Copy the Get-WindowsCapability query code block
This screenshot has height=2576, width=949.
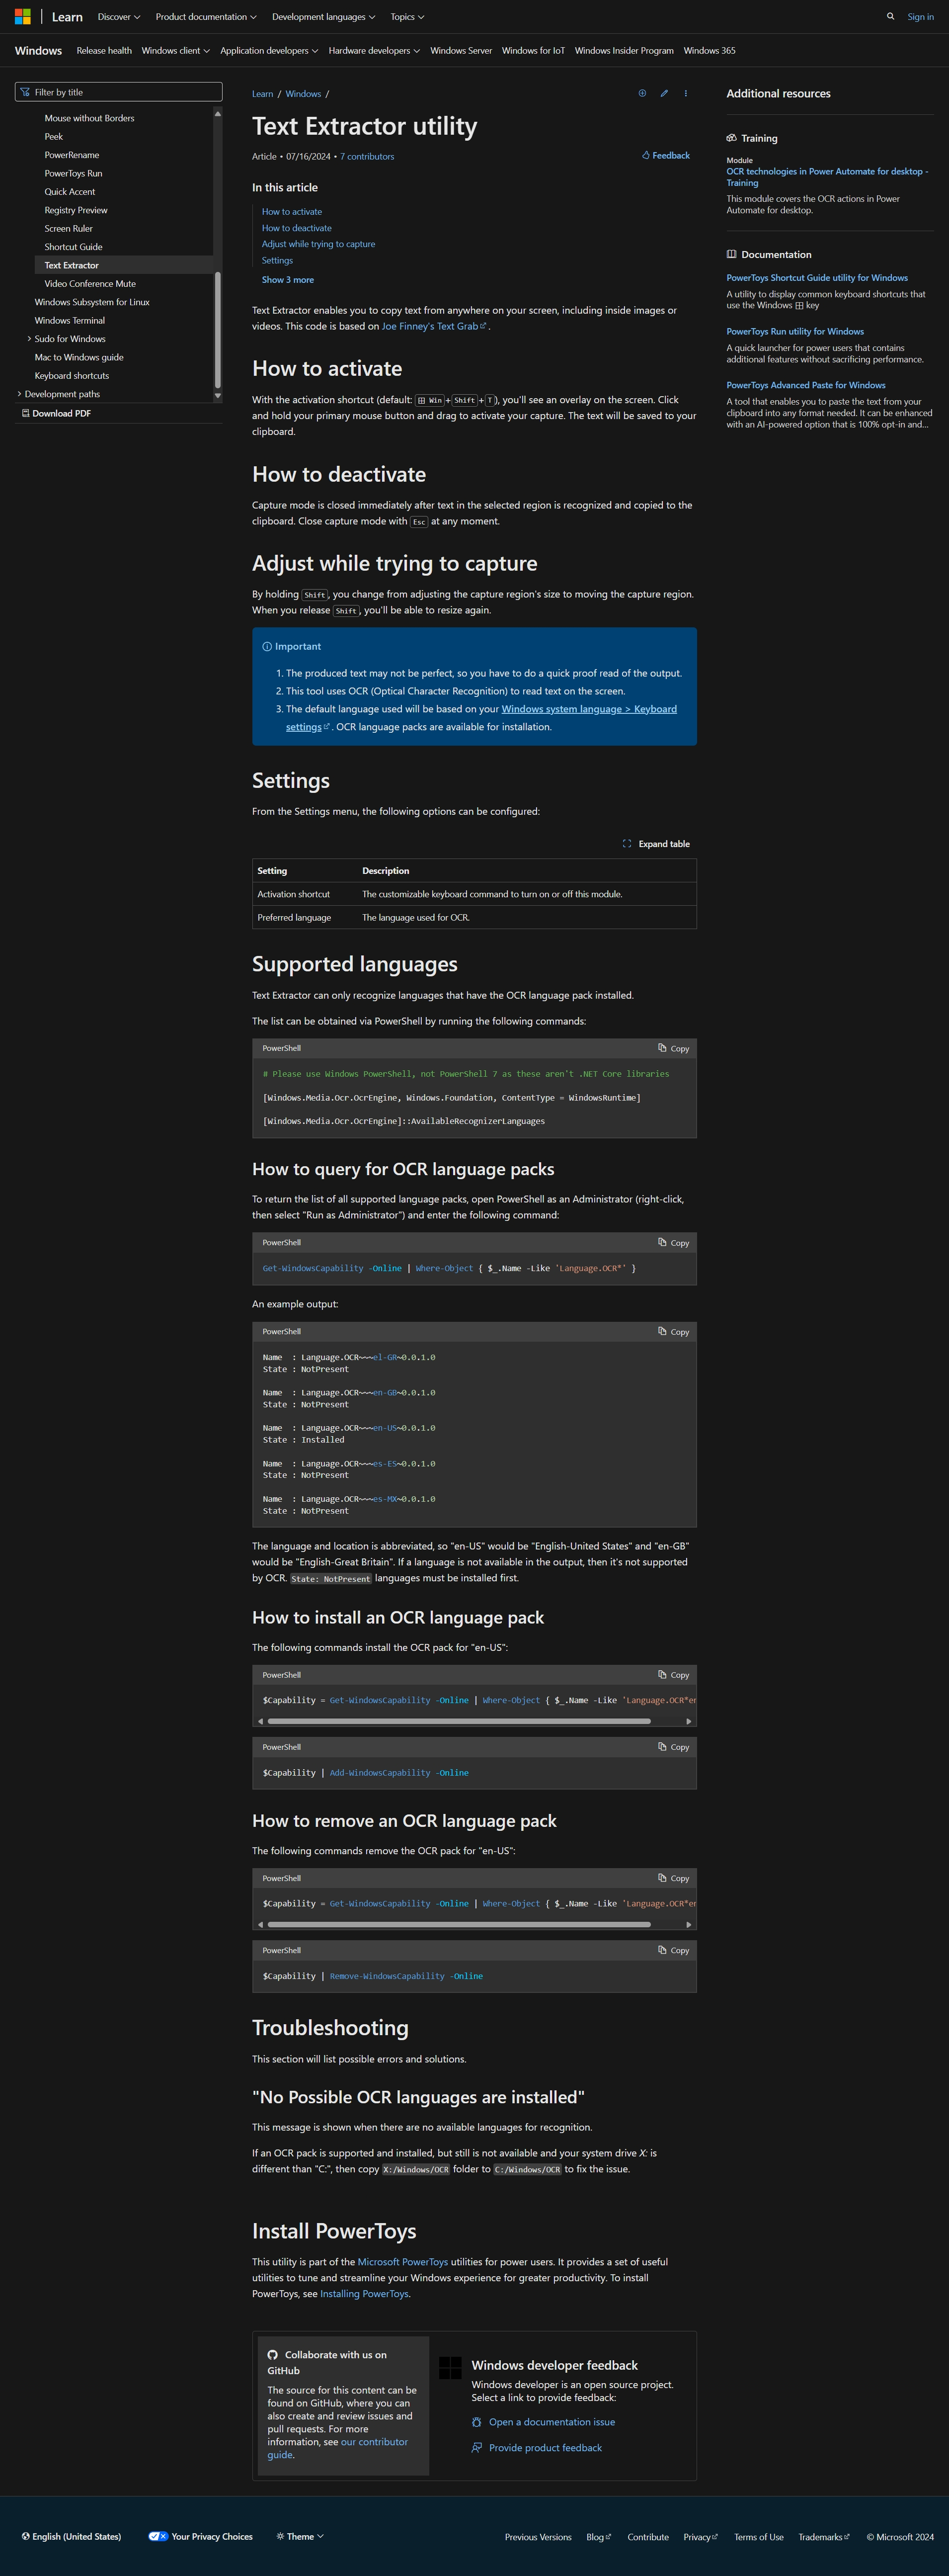(674, 1243)
